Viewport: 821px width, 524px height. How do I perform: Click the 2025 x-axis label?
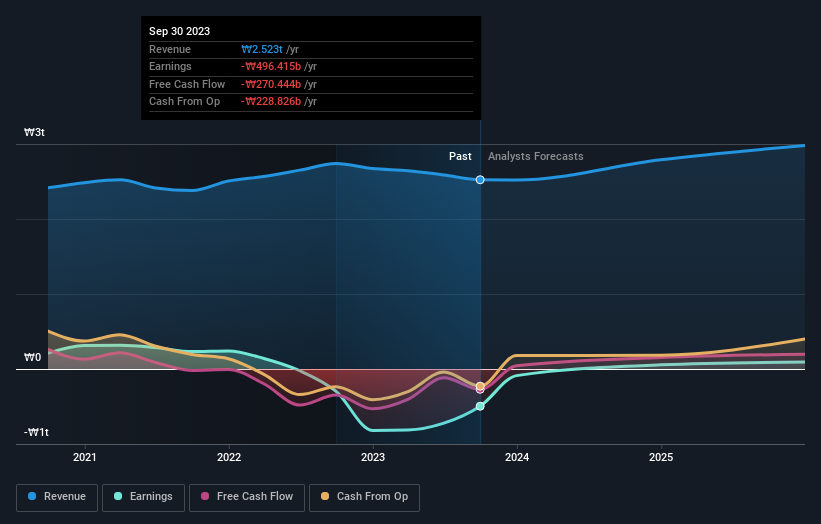pyautogui.click(x=661, y=457)
